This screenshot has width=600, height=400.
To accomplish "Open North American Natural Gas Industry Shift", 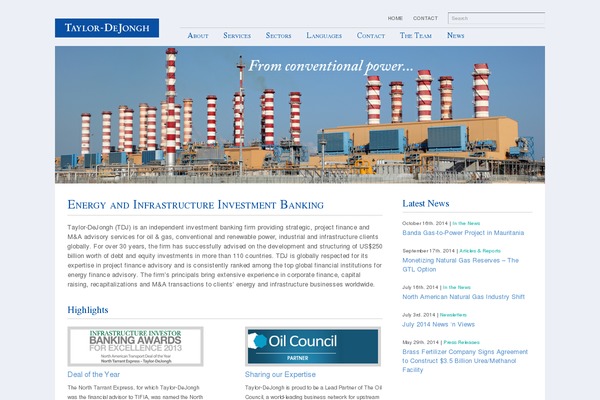I will pyautogui.click(x=463, y=297).
